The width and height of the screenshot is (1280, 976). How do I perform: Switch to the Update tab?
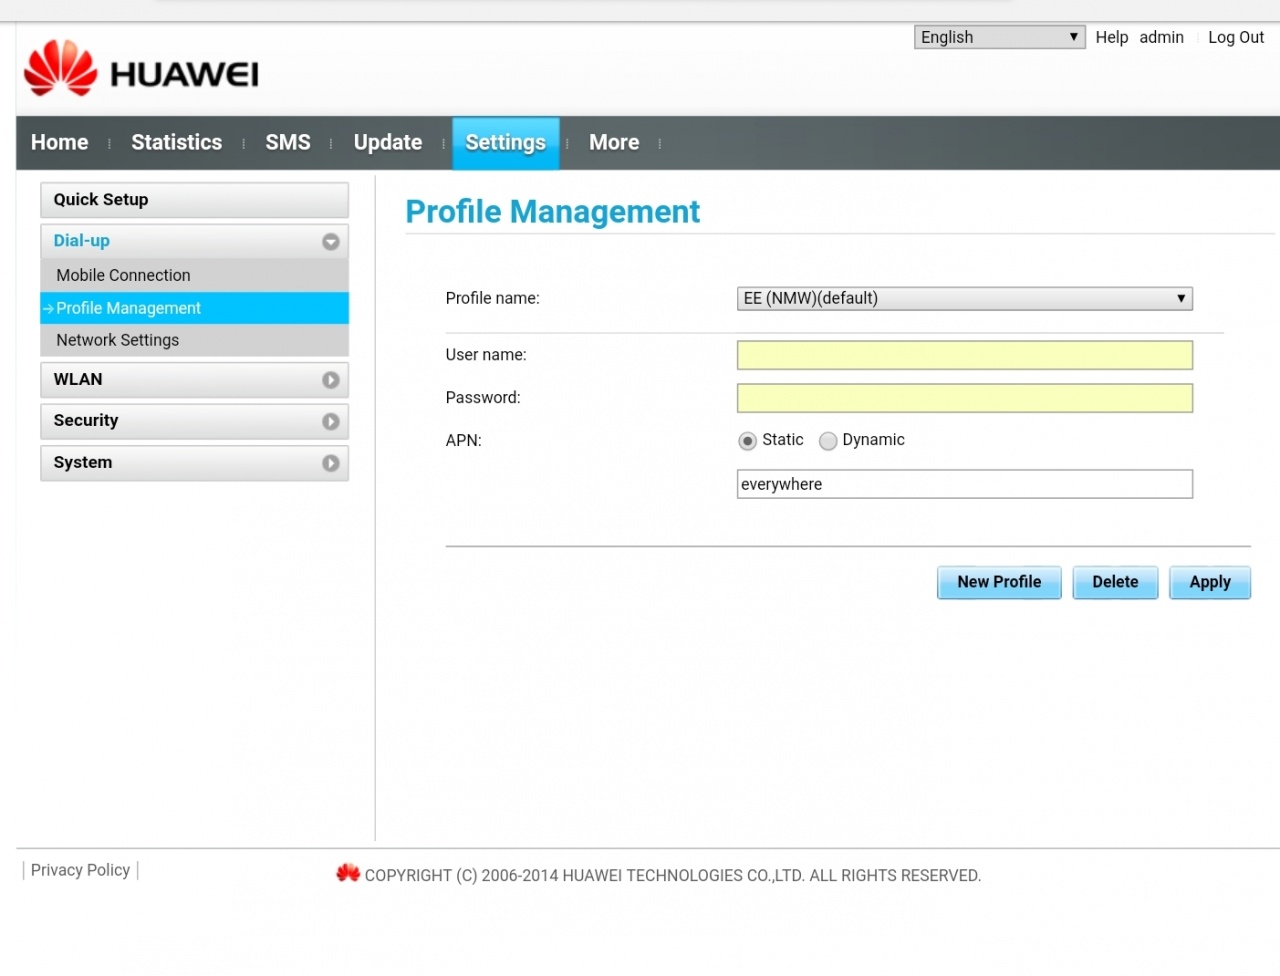click(388, 142)
